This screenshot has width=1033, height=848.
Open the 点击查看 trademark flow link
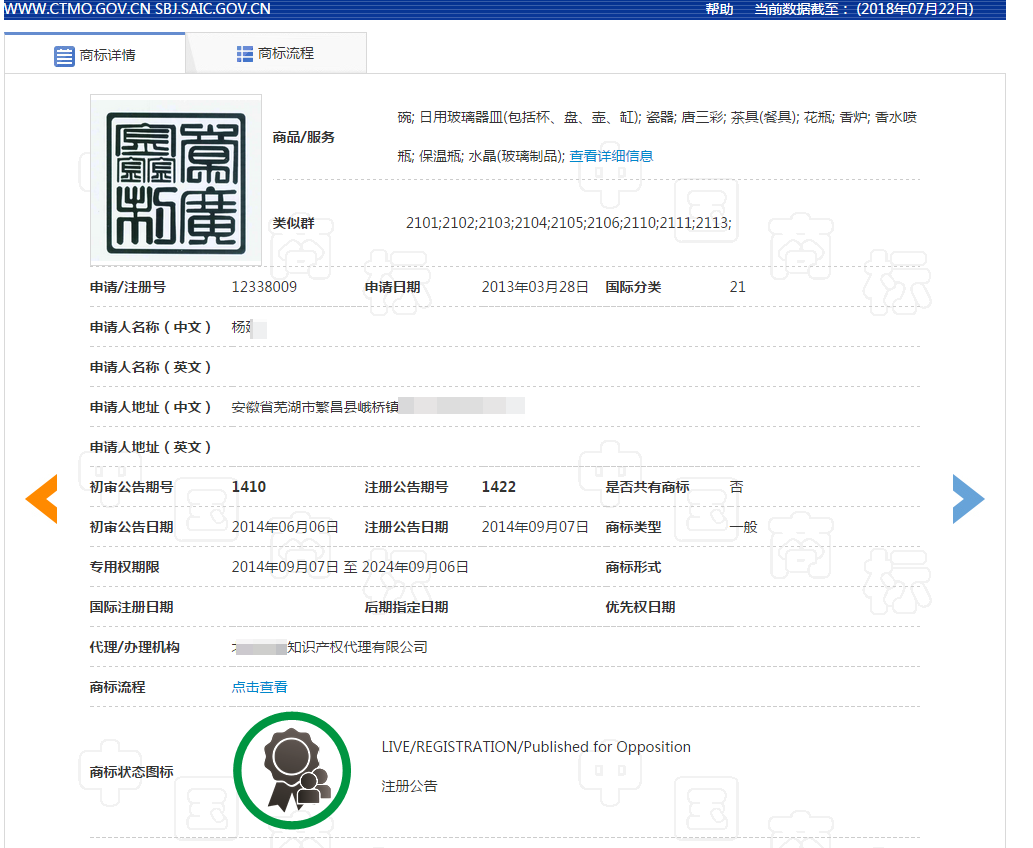click(259, 687)
